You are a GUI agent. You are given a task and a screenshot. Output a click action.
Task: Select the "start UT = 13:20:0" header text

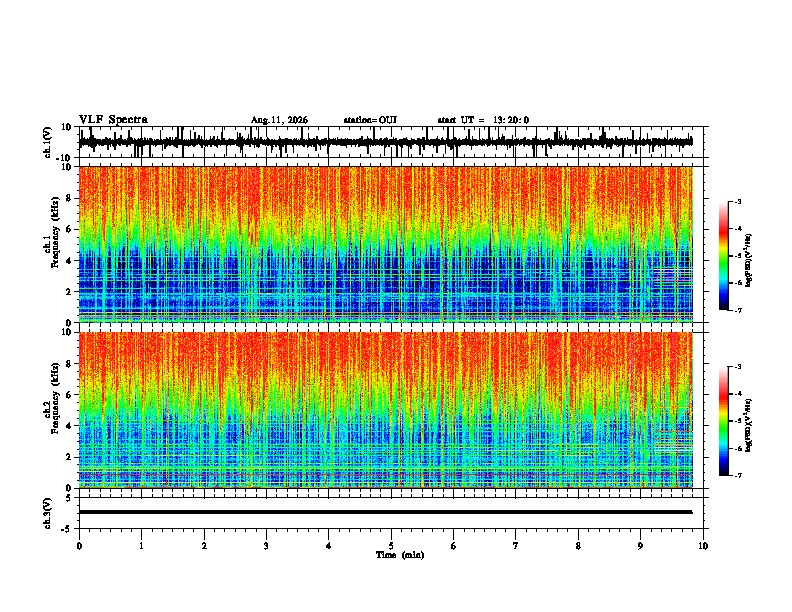[483, 120]
